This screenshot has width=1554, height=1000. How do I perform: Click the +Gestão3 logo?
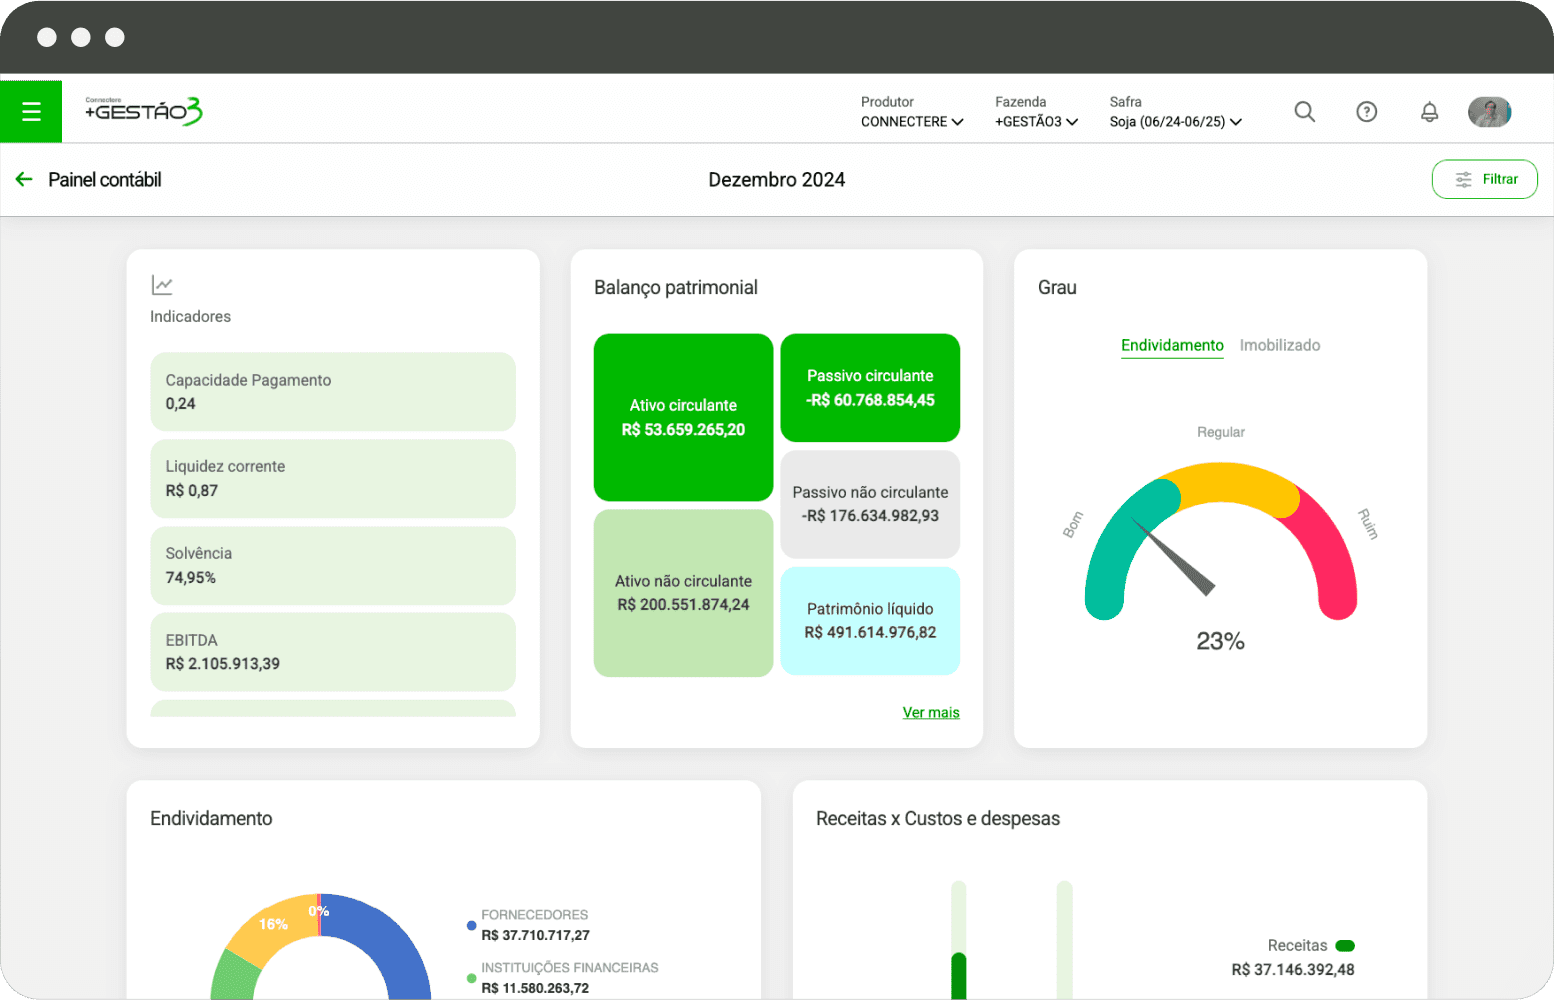[143, 111]
